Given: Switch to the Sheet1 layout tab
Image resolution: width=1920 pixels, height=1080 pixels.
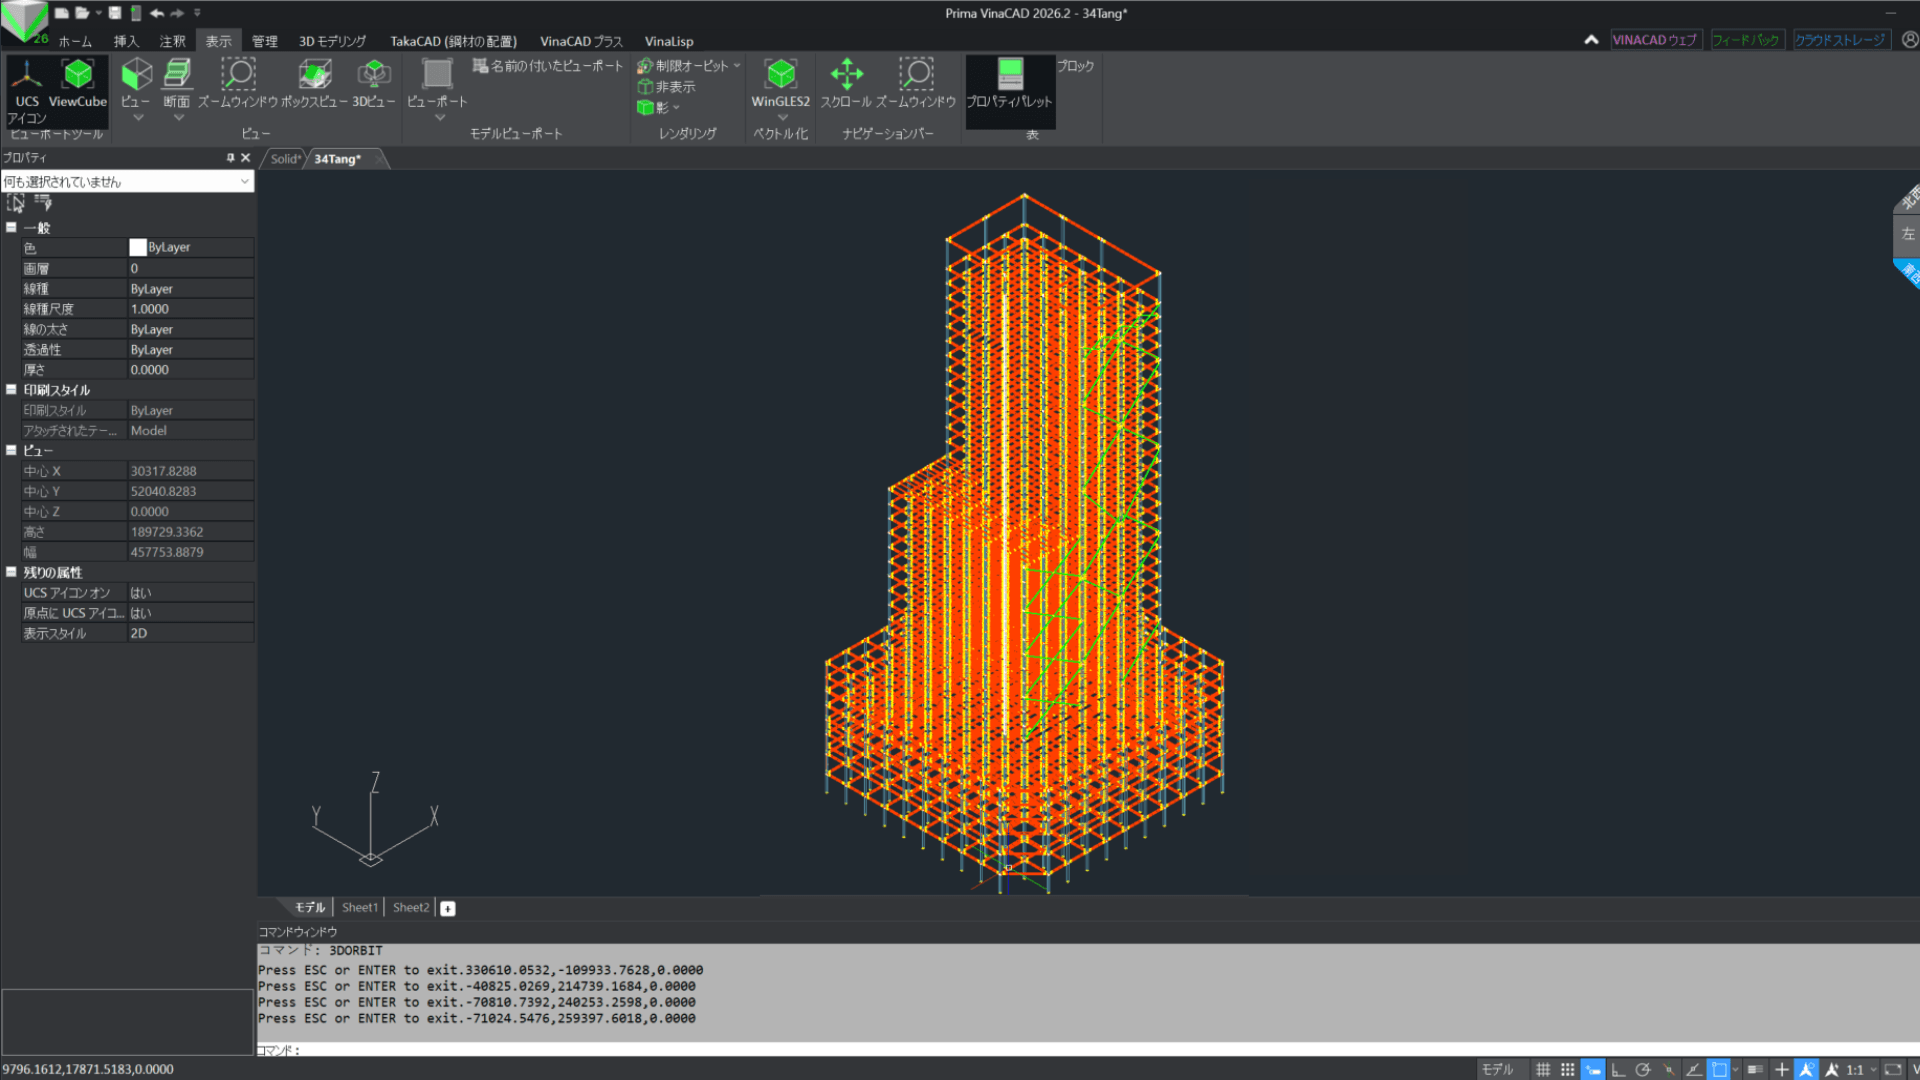Looking at the screenshot, I should click(x=360, y=908).
